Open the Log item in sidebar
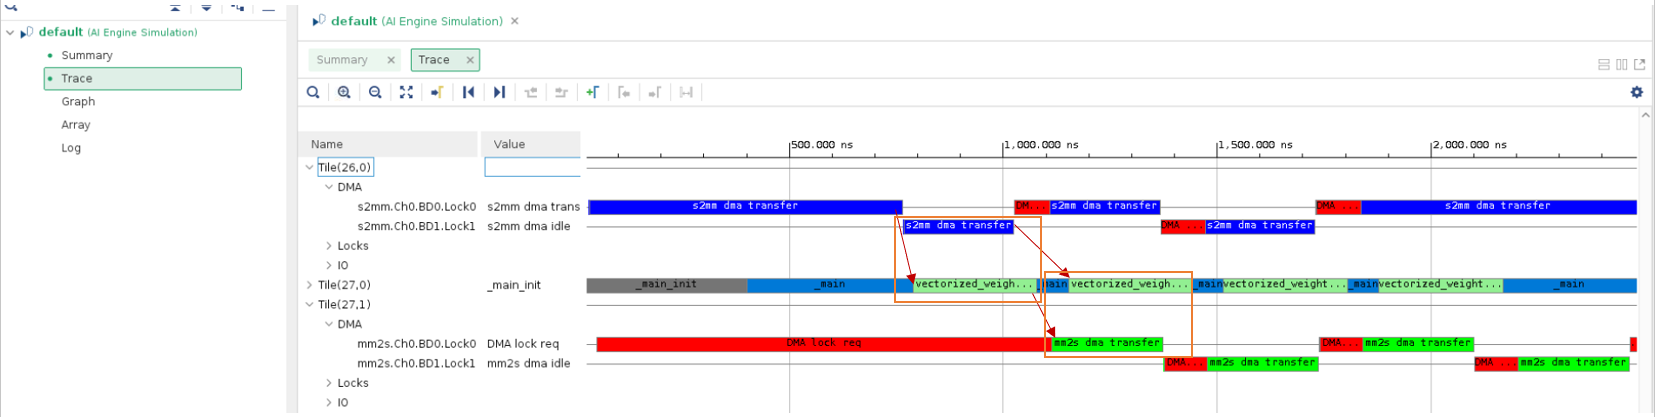This screenshot has width=1655, height=417. click(x=71, y=147)
